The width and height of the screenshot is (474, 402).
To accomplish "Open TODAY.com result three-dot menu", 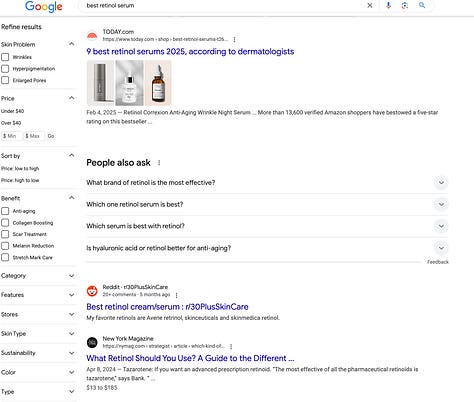I will point(234,39).
